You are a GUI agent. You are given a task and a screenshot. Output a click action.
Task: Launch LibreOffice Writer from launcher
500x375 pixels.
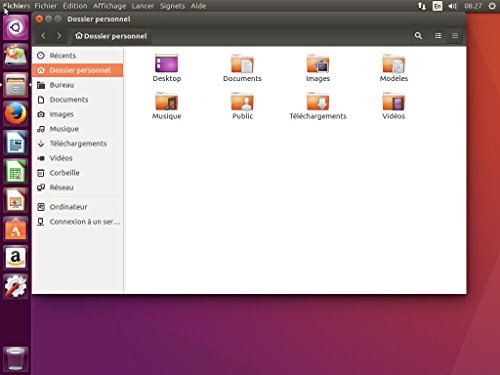pos(15,143)
